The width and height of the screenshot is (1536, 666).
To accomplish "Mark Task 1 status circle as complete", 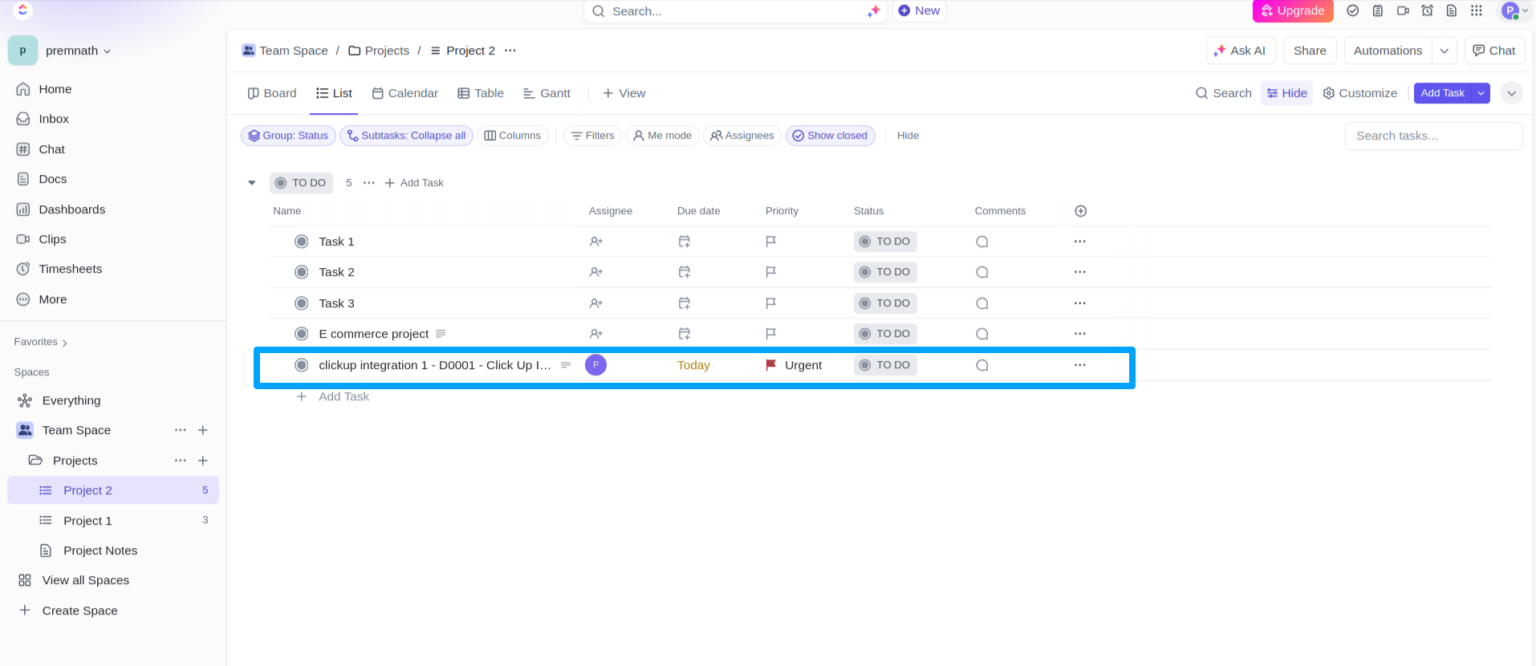I will click(301, 241).
